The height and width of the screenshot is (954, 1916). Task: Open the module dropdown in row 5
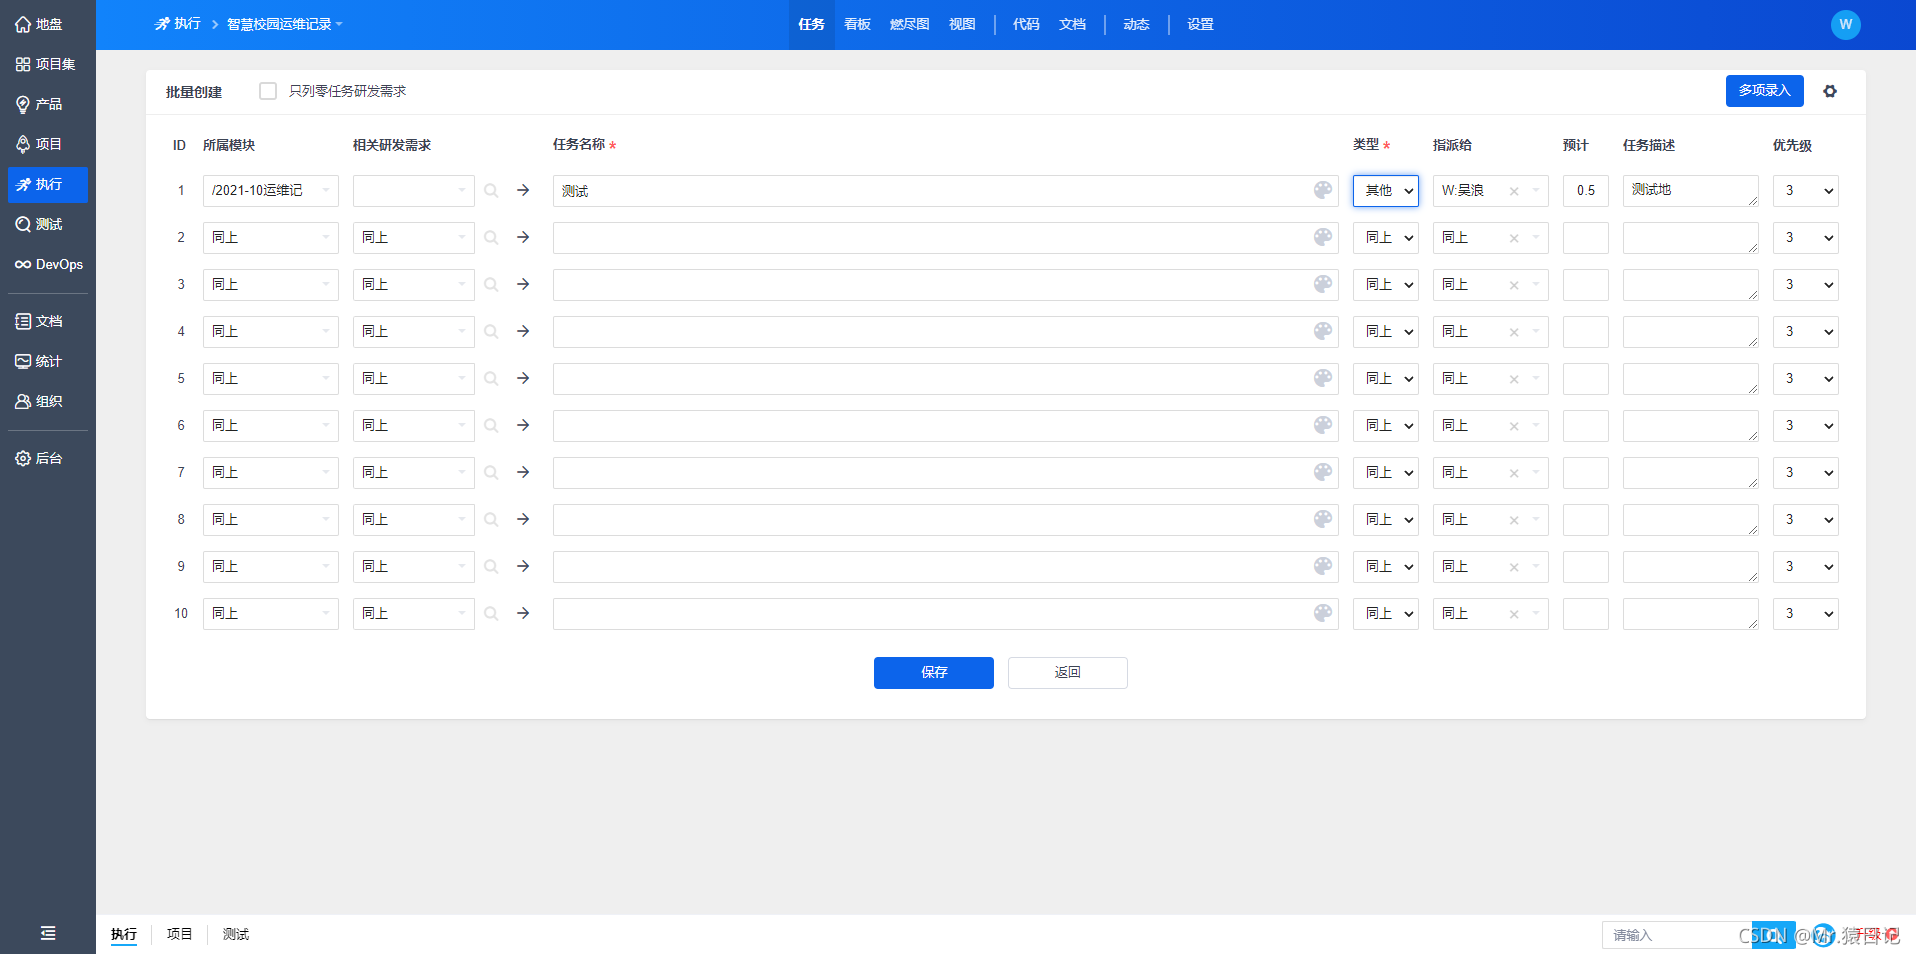pos(271,379)
